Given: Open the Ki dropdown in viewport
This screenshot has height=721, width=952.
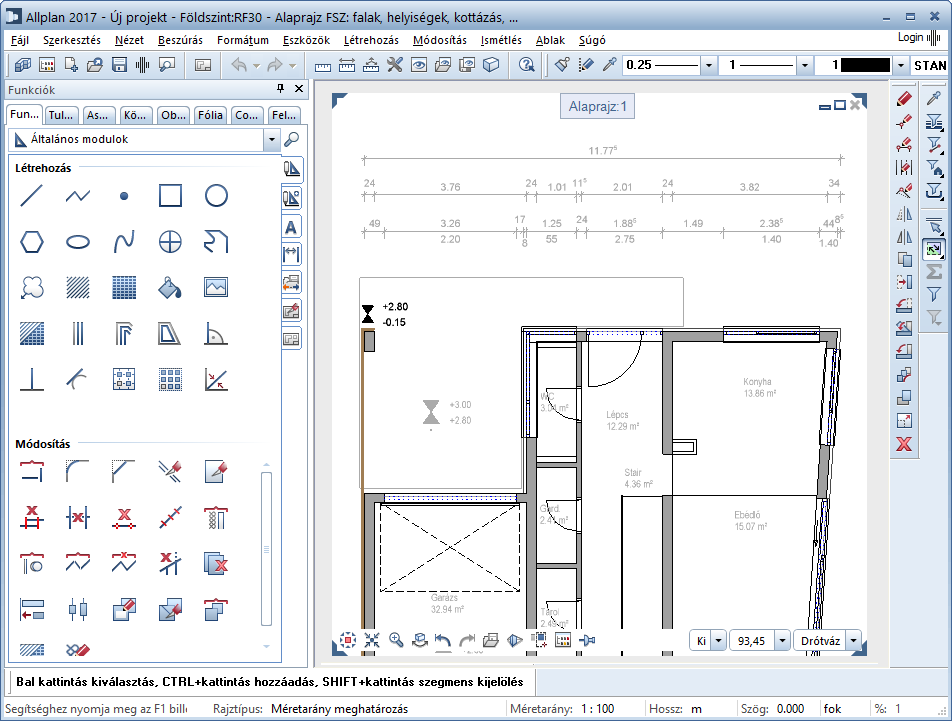Looking at the screenshot, I should coord(718,641).
